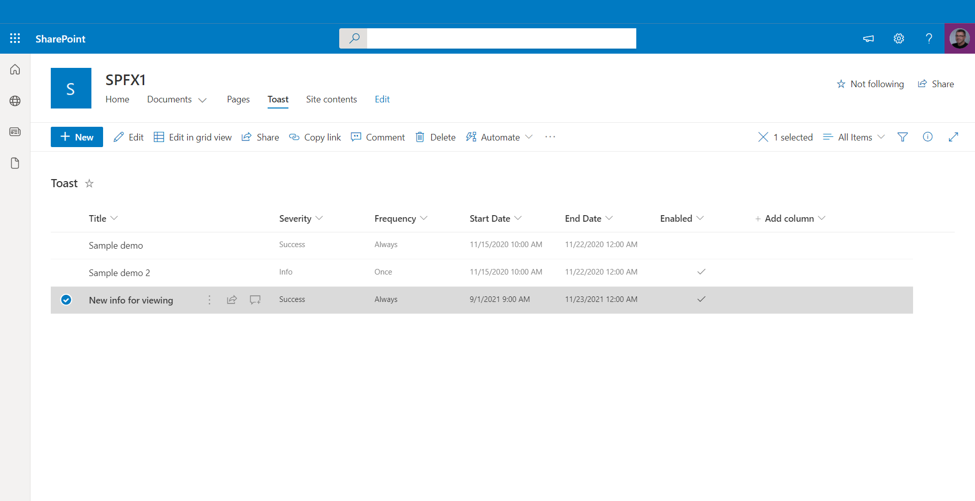
Task: Deselect the New info for viewing row
Action: pyautogui.click(x=66, y=300)
